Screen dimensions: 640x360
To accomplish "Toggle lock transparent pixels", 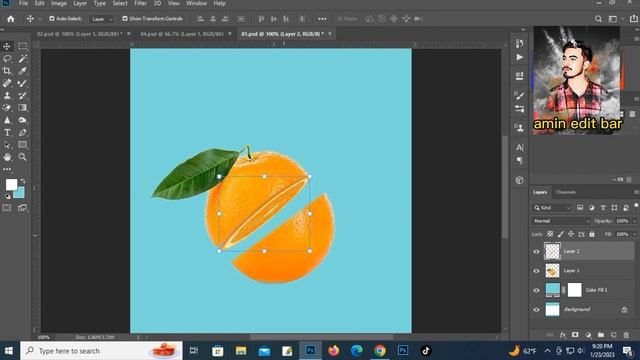I will (x=550, y=234).
